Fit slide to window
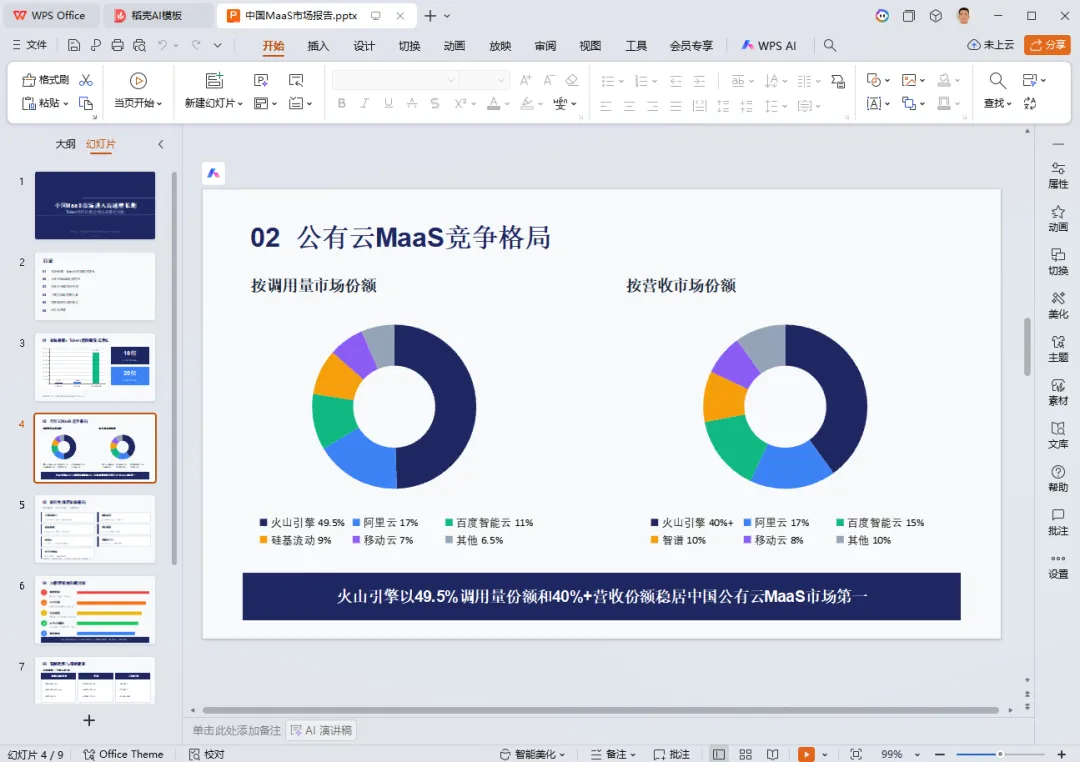This screenshot has height=762, width=1080. 855,754
